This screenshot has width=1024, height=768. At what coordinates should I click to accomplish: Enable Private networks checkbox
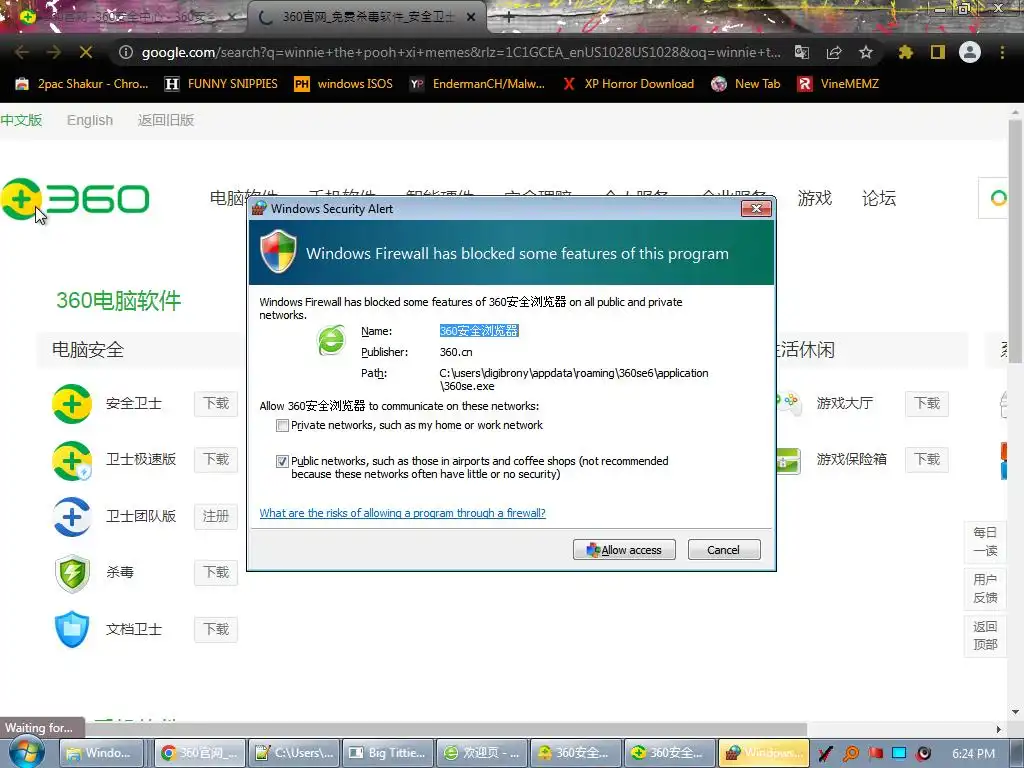click(282, 426)
